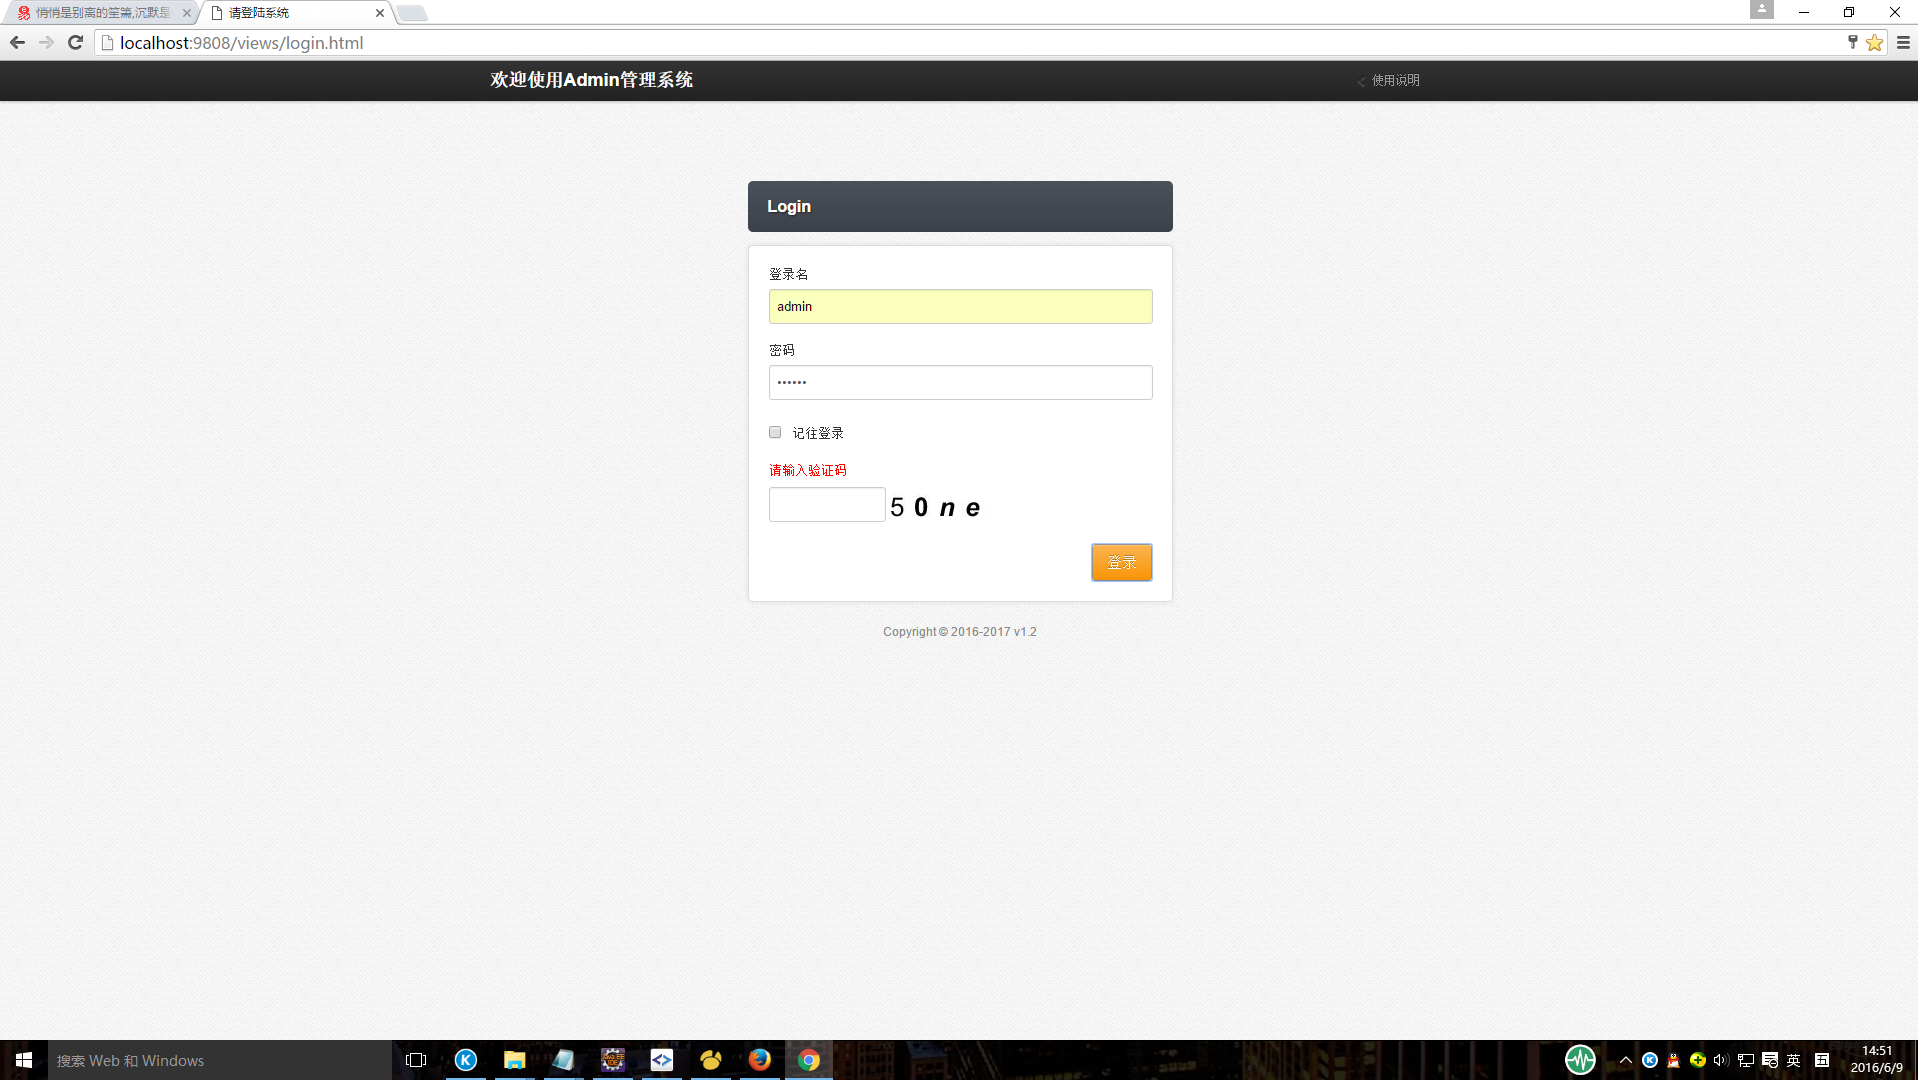Click the 登录名 username field

pyautogui.click(x=960, y=306)
